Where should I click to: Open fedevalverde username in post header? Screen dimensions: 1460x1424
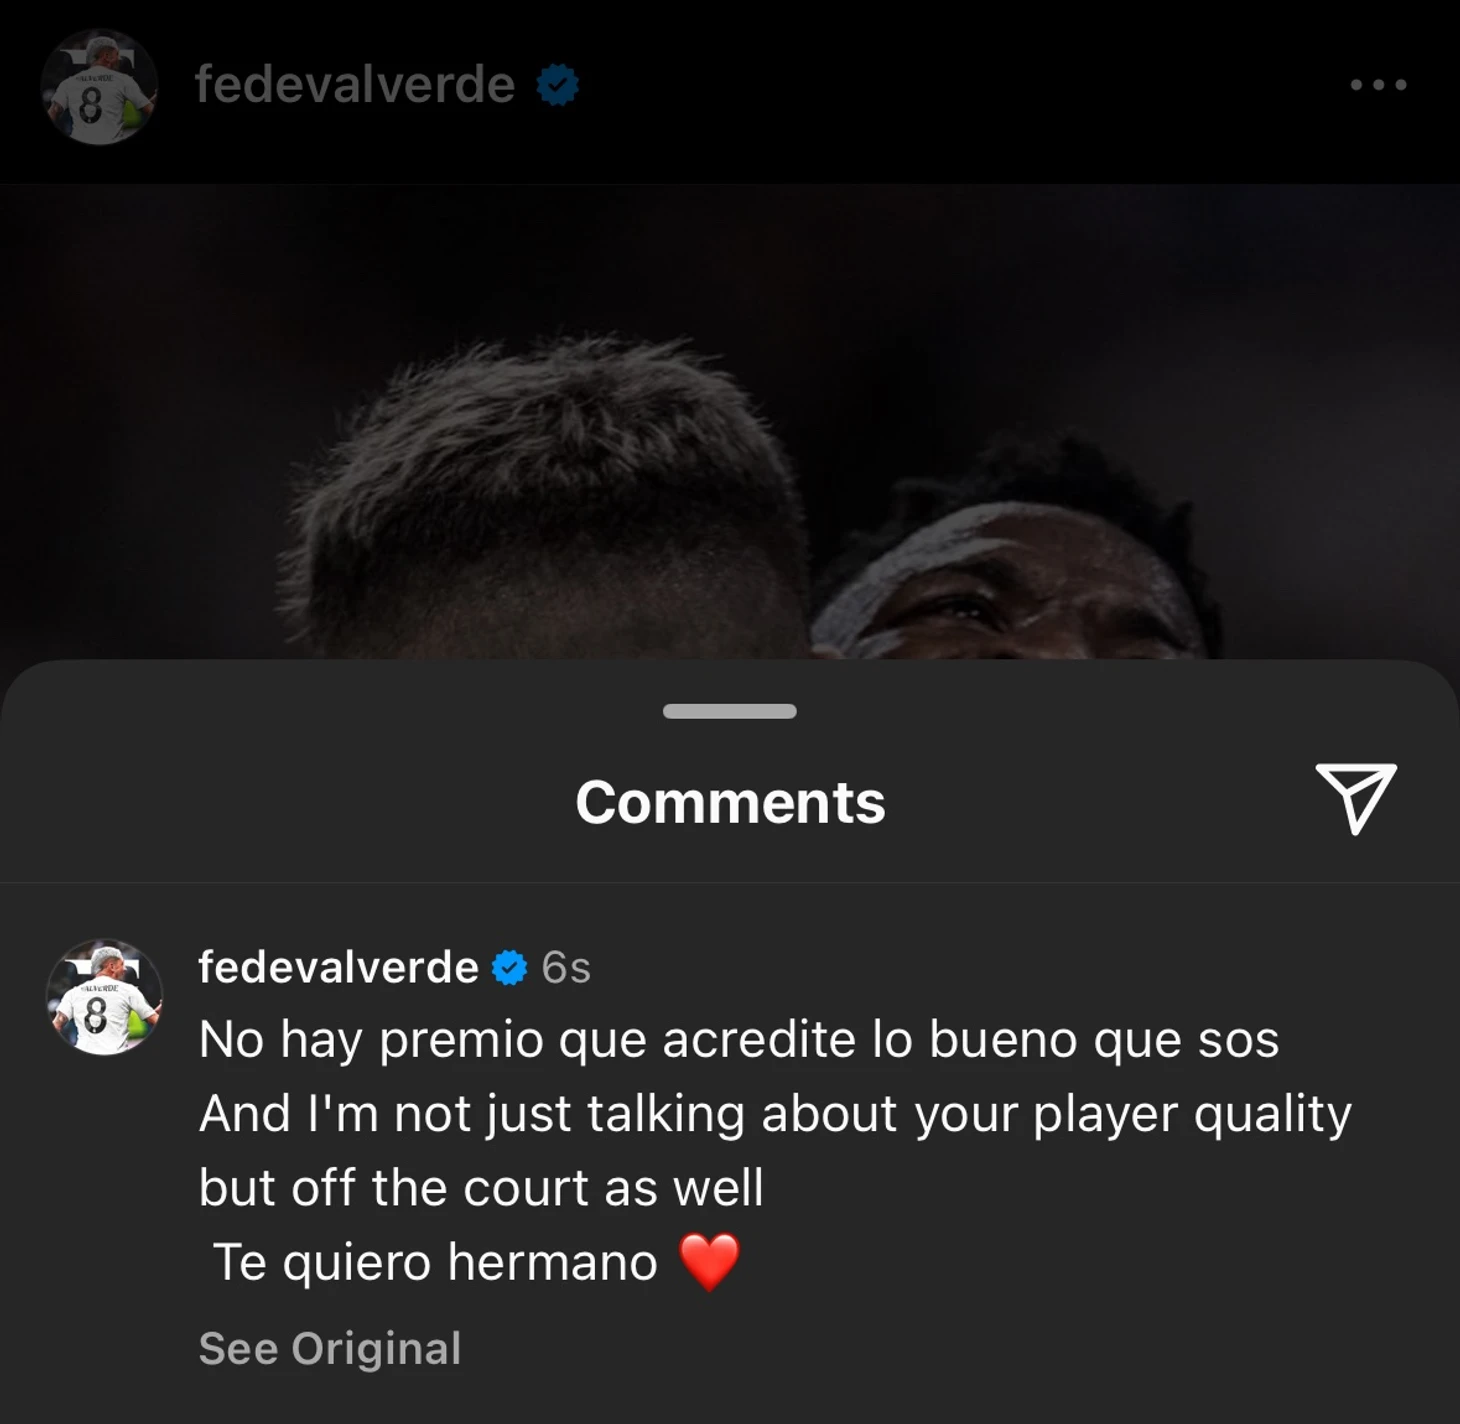355,84
